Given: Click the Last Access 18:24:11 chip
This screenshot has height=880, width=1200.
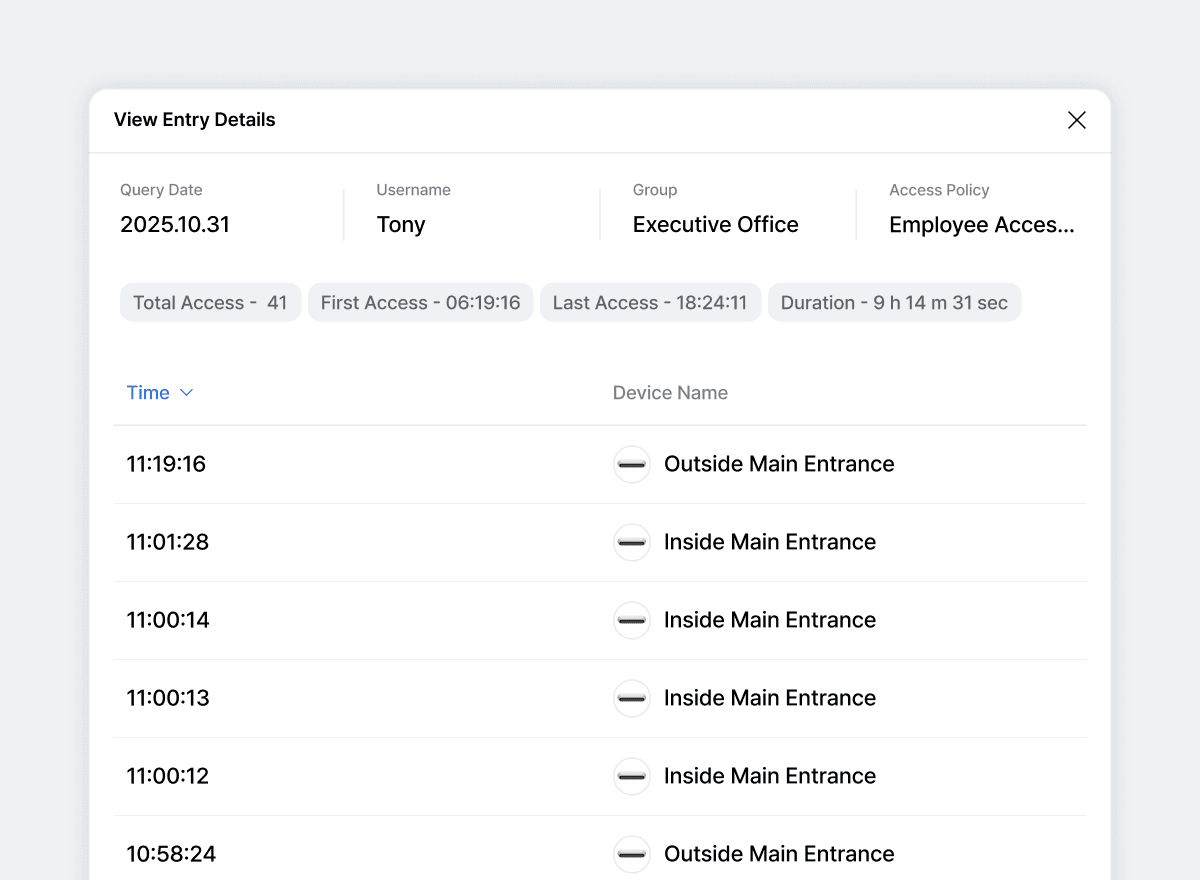Looking at the screenshot, I should 650,303.
